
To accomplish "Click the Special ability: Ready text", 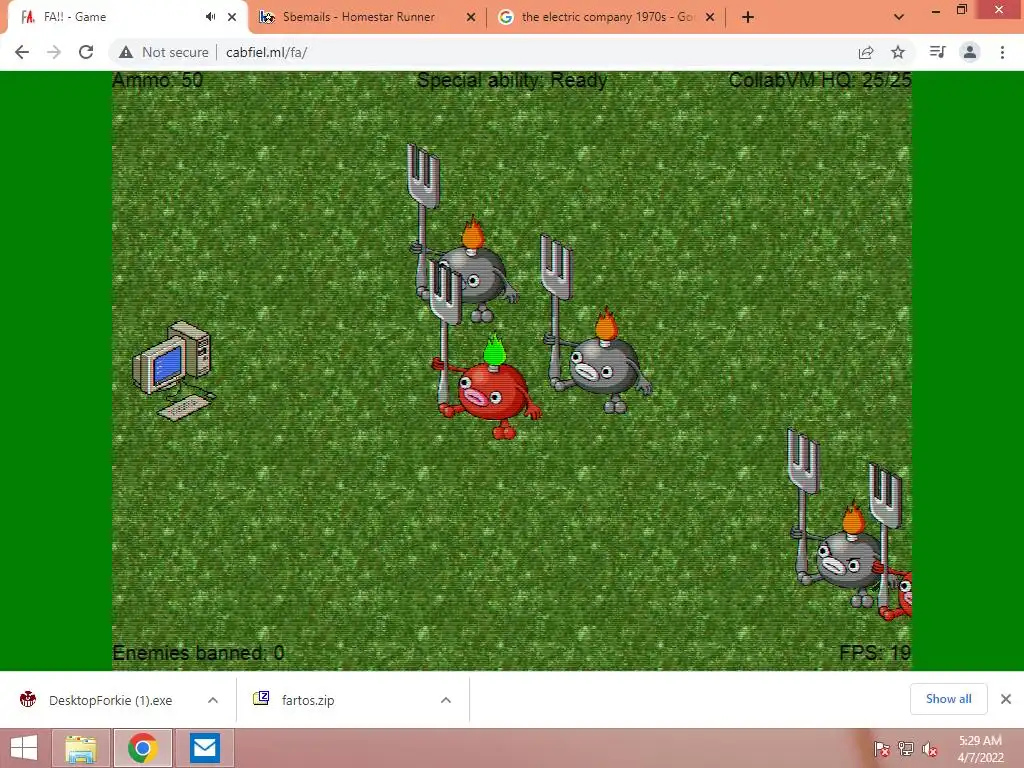I will tap(512, 80).
